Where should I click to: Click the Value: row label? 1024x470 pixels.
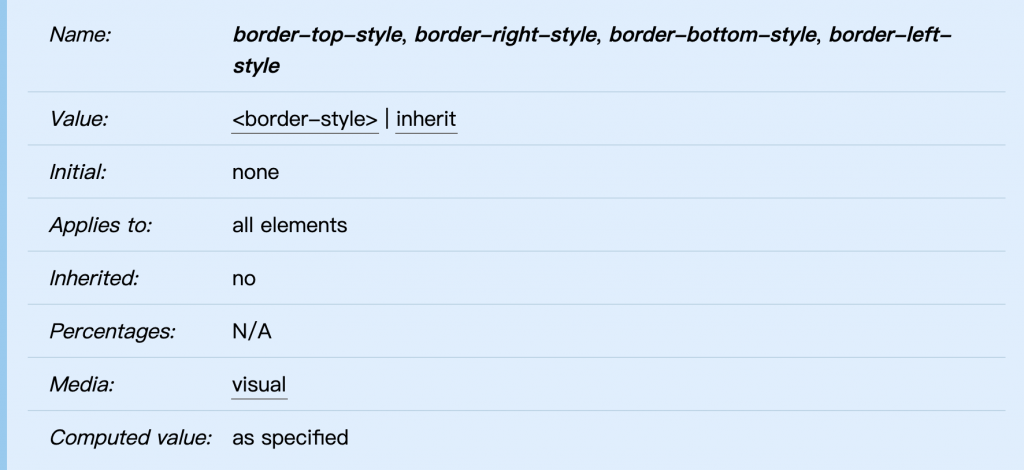tap(78, 119)
